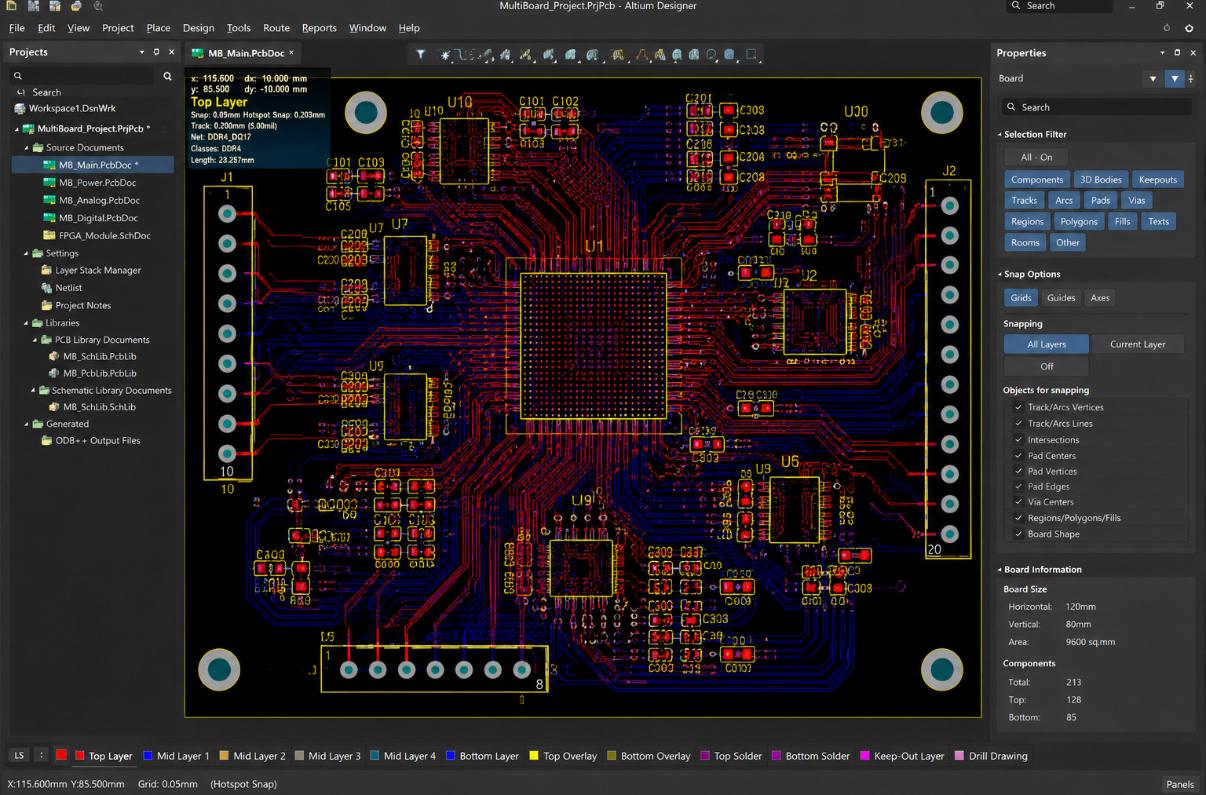The height and width of the screenshot is (795, 1206).
Task: Close the Projects panel
Action: click(171, 52)
